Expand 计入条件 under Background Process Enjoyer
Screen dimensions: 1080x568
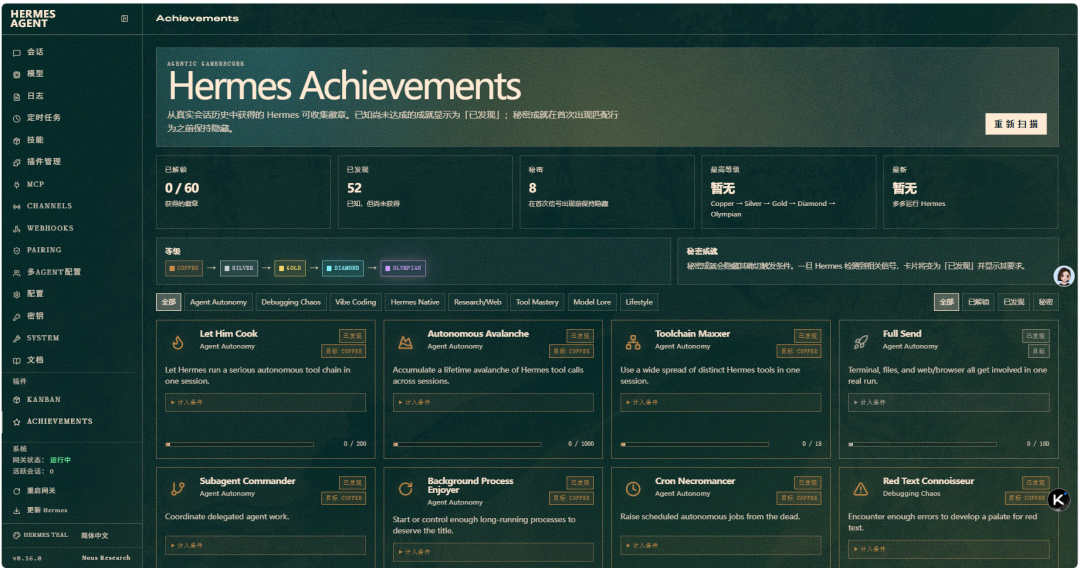coord(493,551)
